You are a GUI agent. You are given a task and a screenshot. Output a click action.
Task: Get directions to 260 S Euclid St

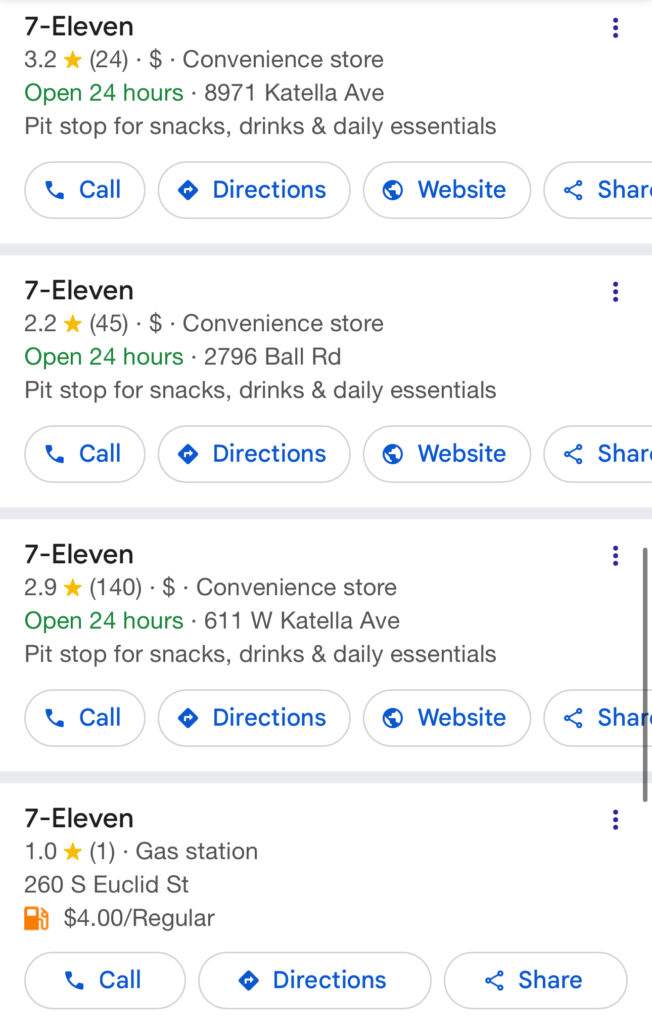coord(314,980)
